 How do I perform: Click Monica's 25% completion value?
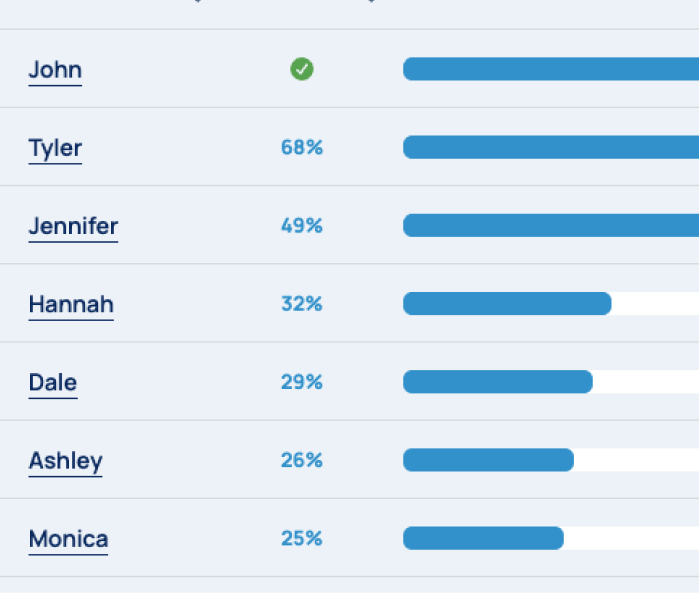click(302, 538)
